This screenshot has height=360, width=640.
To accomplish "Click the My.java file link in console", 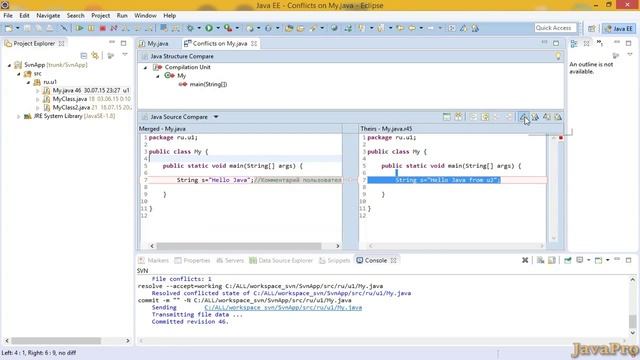I will (283, 307).
